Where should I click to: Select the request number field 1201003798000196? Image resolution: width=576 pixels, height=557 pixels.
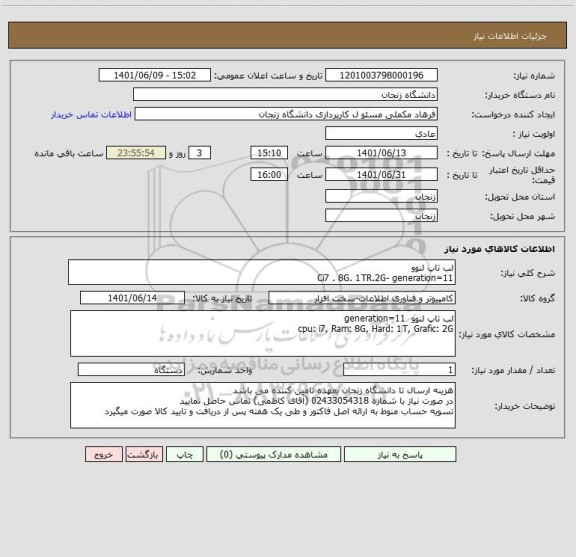(x=381, y=75)
